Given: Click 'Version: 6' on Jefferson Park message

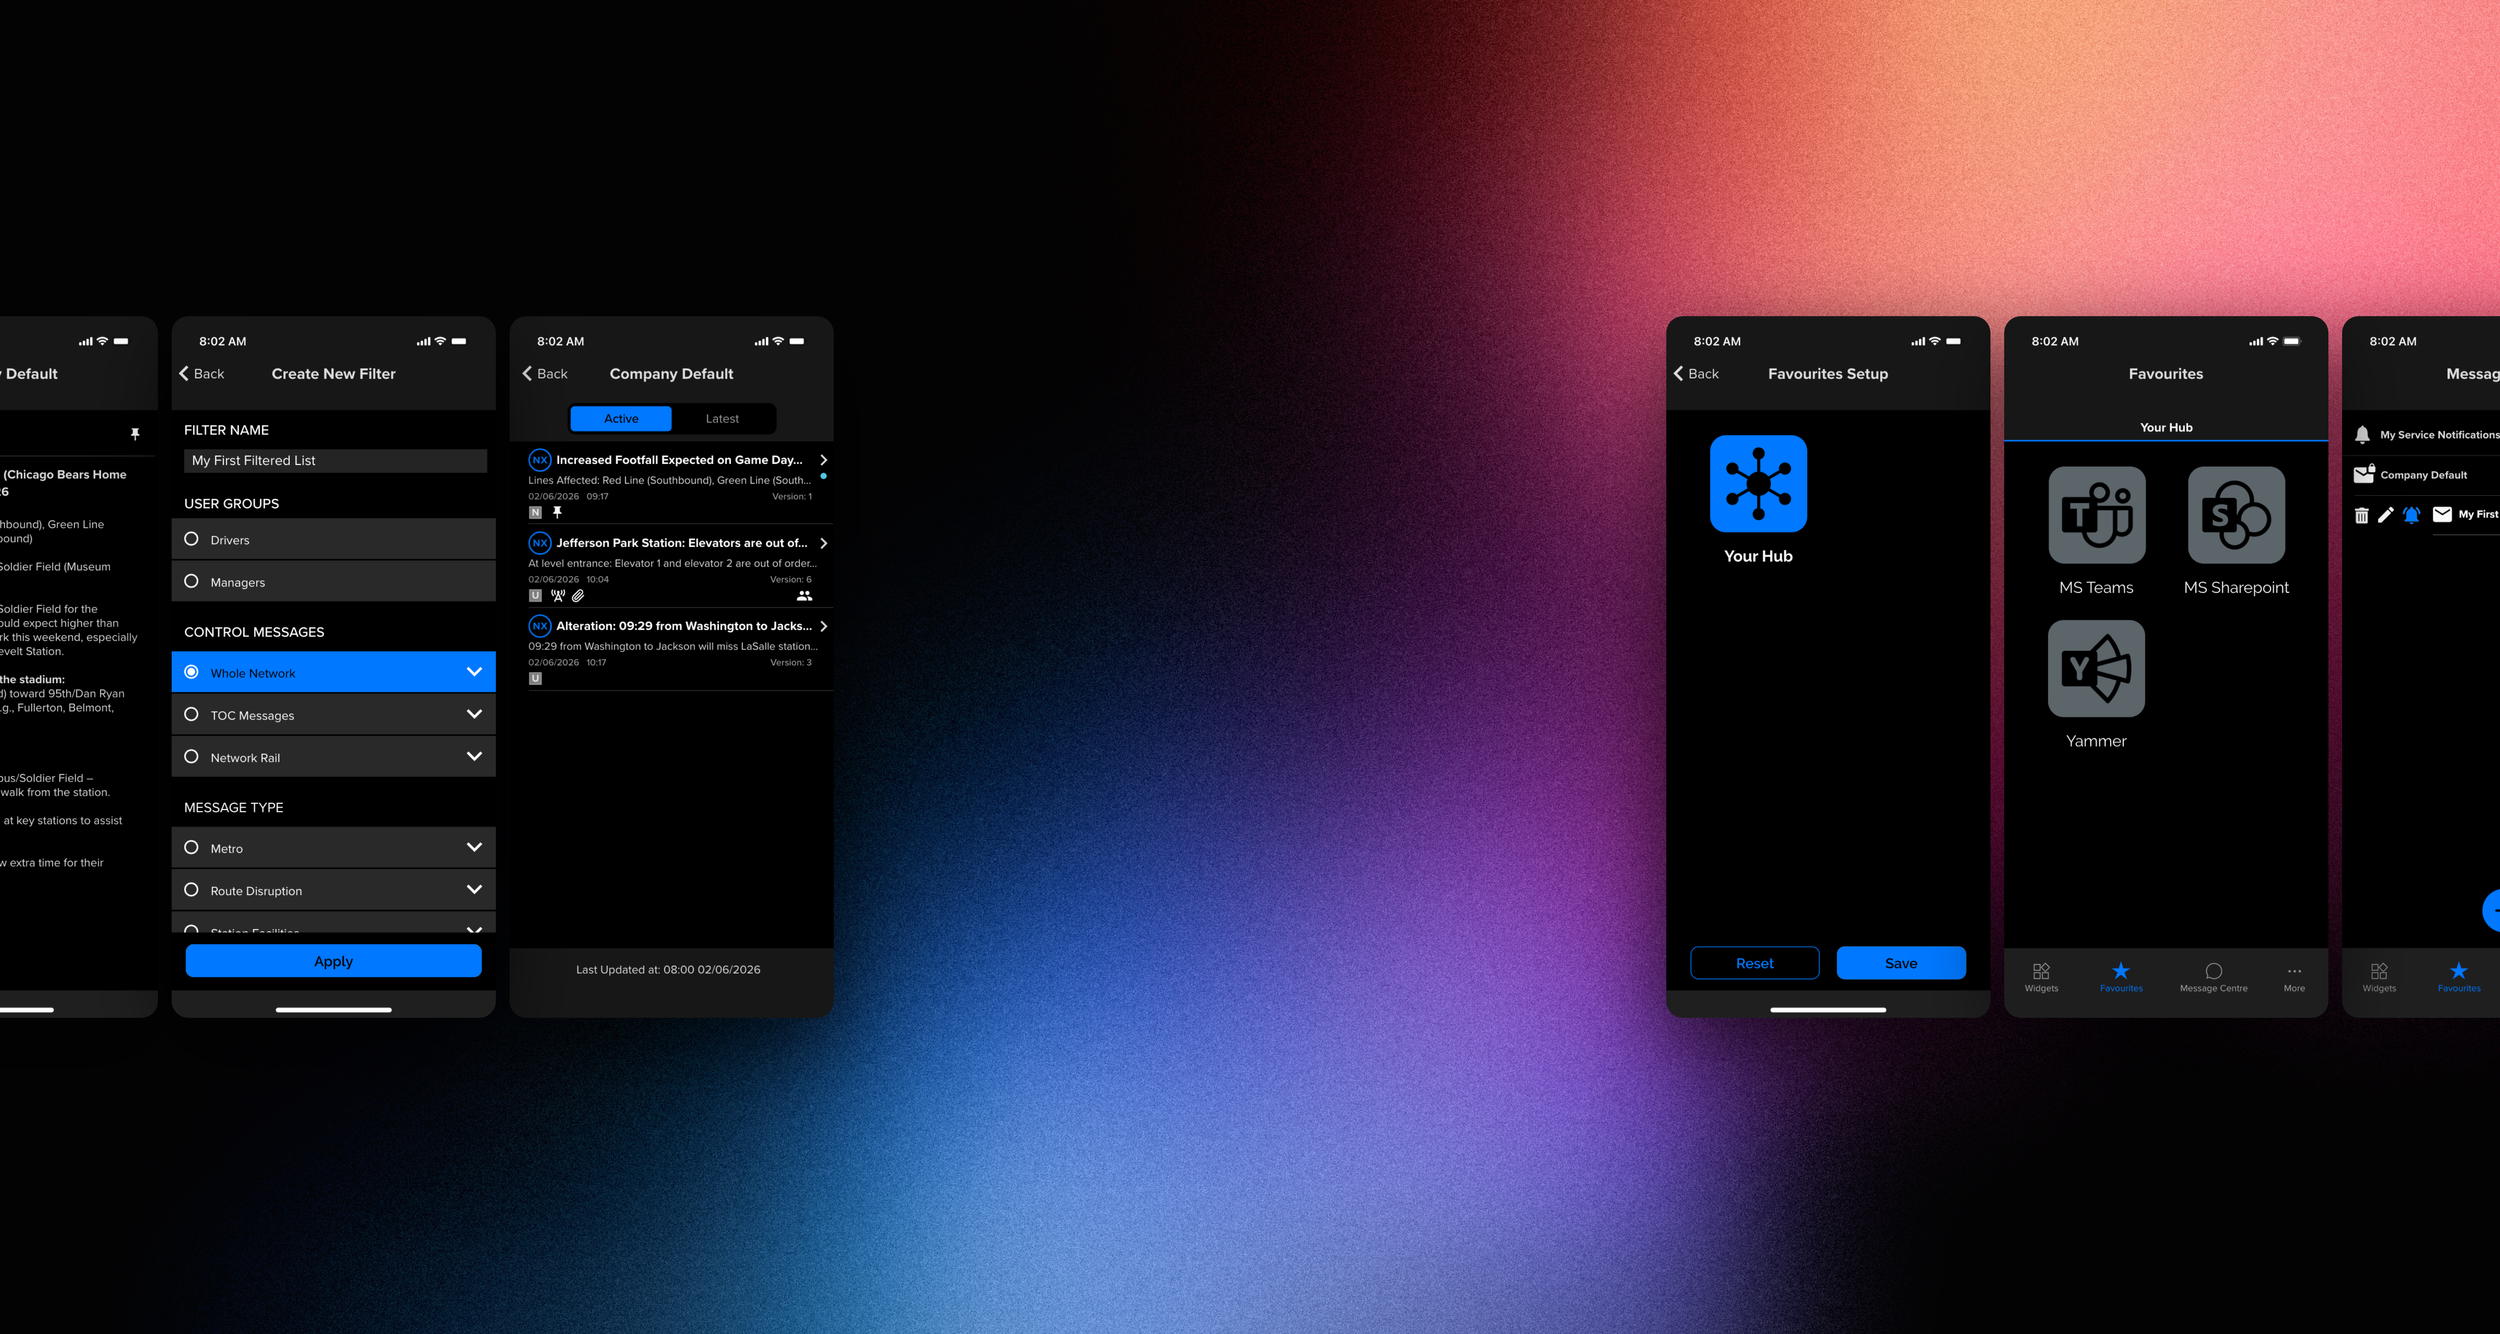Looking at the screenshot, I should [x=791, y=580].
